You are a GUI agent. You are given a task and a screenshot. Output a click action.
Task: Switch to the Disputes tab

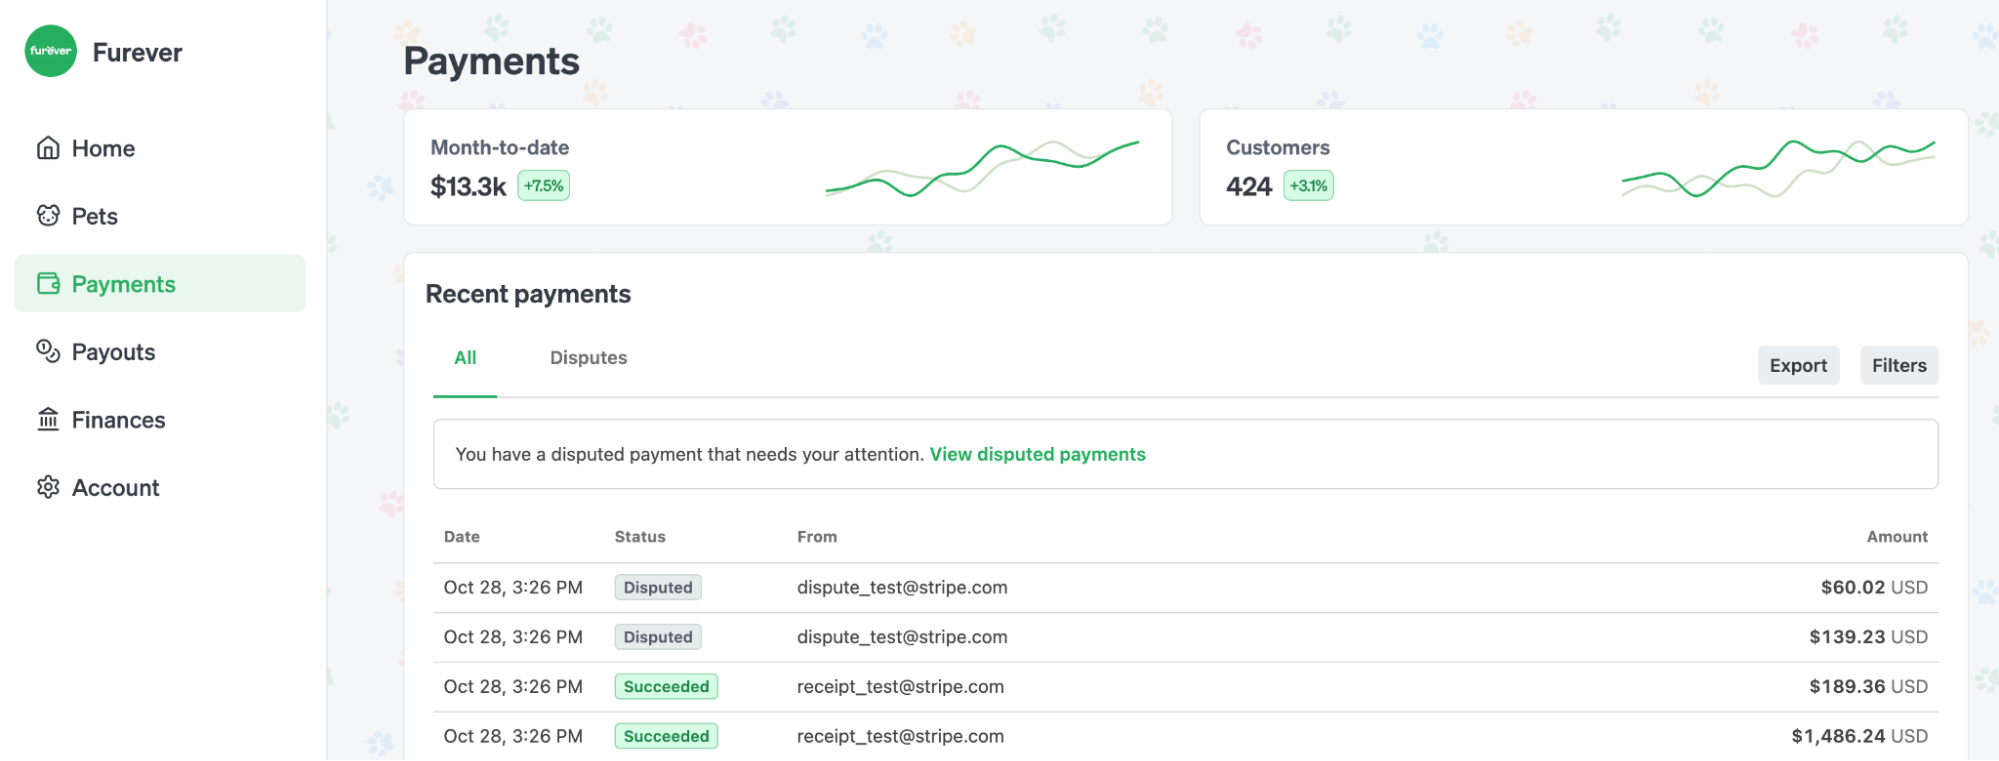point(588,358)
